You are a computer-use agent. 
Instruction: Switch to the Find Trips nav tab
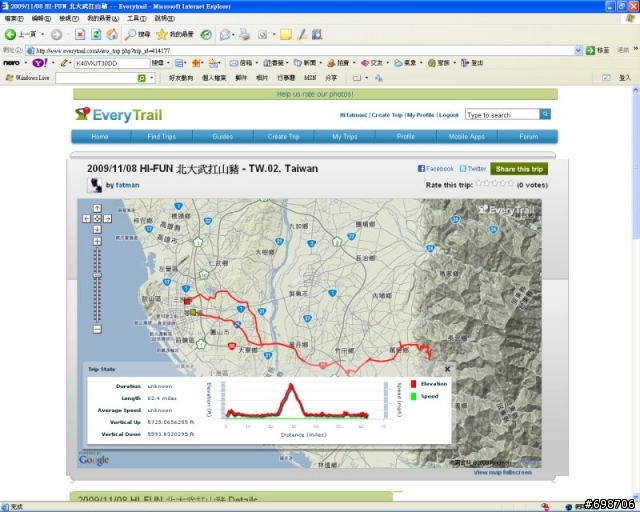point(162,137)
